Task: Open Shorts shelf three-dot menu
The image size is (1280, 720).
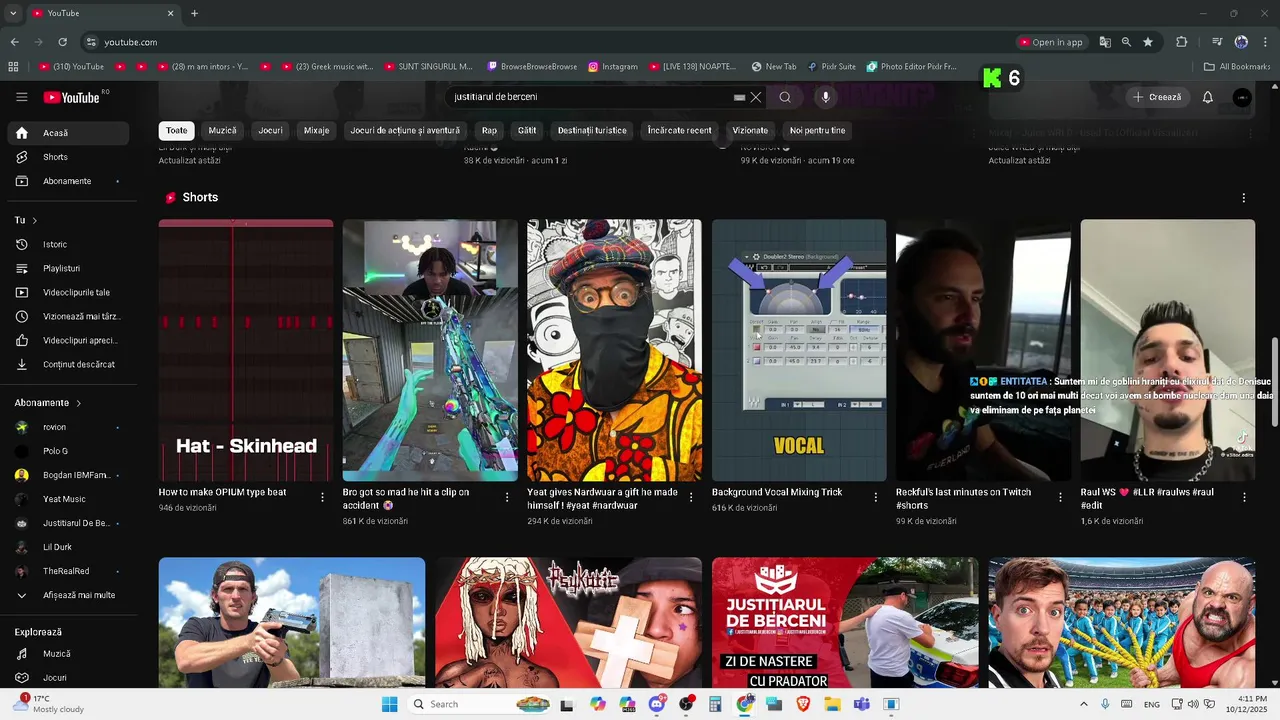Action: 1244,198
